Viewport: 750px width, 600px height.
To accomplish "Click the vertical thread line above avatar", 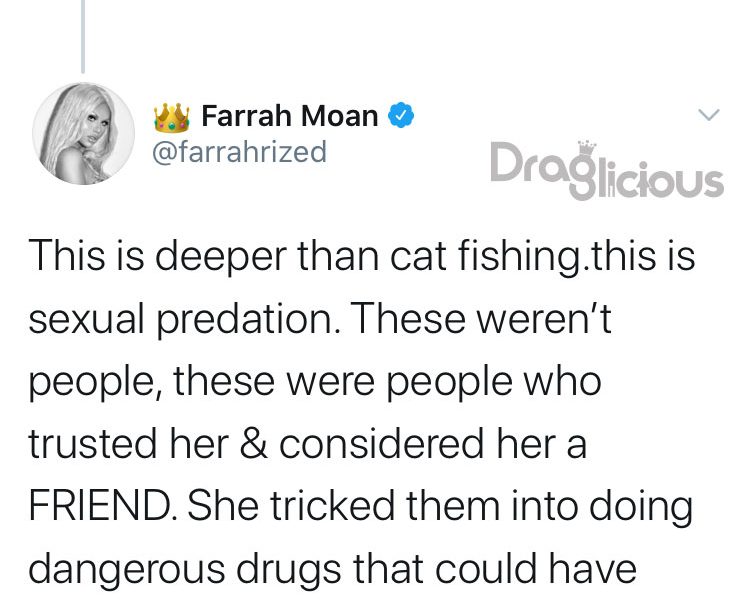I will pyautogui.click(x=83, y=36).
